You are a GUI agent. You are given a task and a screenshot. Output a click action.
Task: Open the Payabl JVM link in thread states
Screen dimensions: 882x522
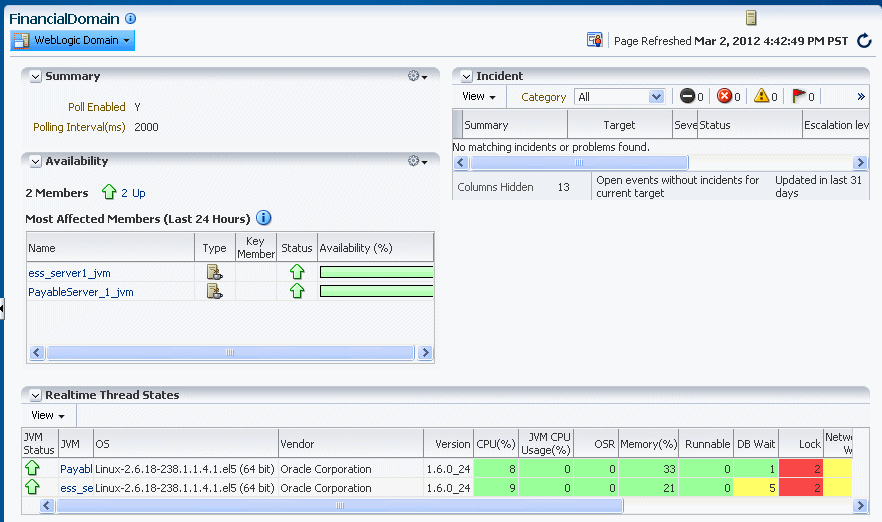[x=76, y=469]
